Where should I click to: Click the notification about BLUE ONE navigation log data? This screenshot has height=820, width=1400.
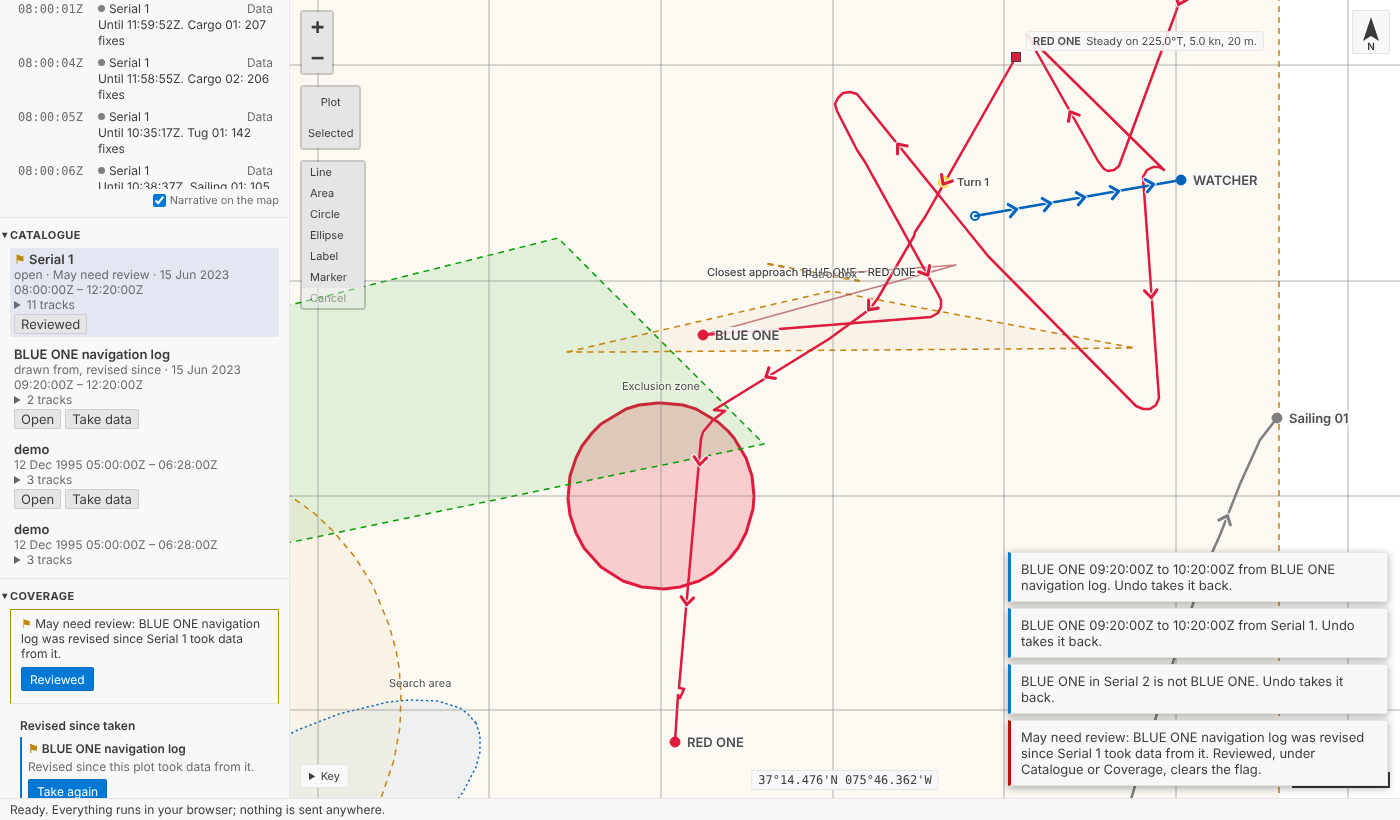click(x=1198, y=577)
